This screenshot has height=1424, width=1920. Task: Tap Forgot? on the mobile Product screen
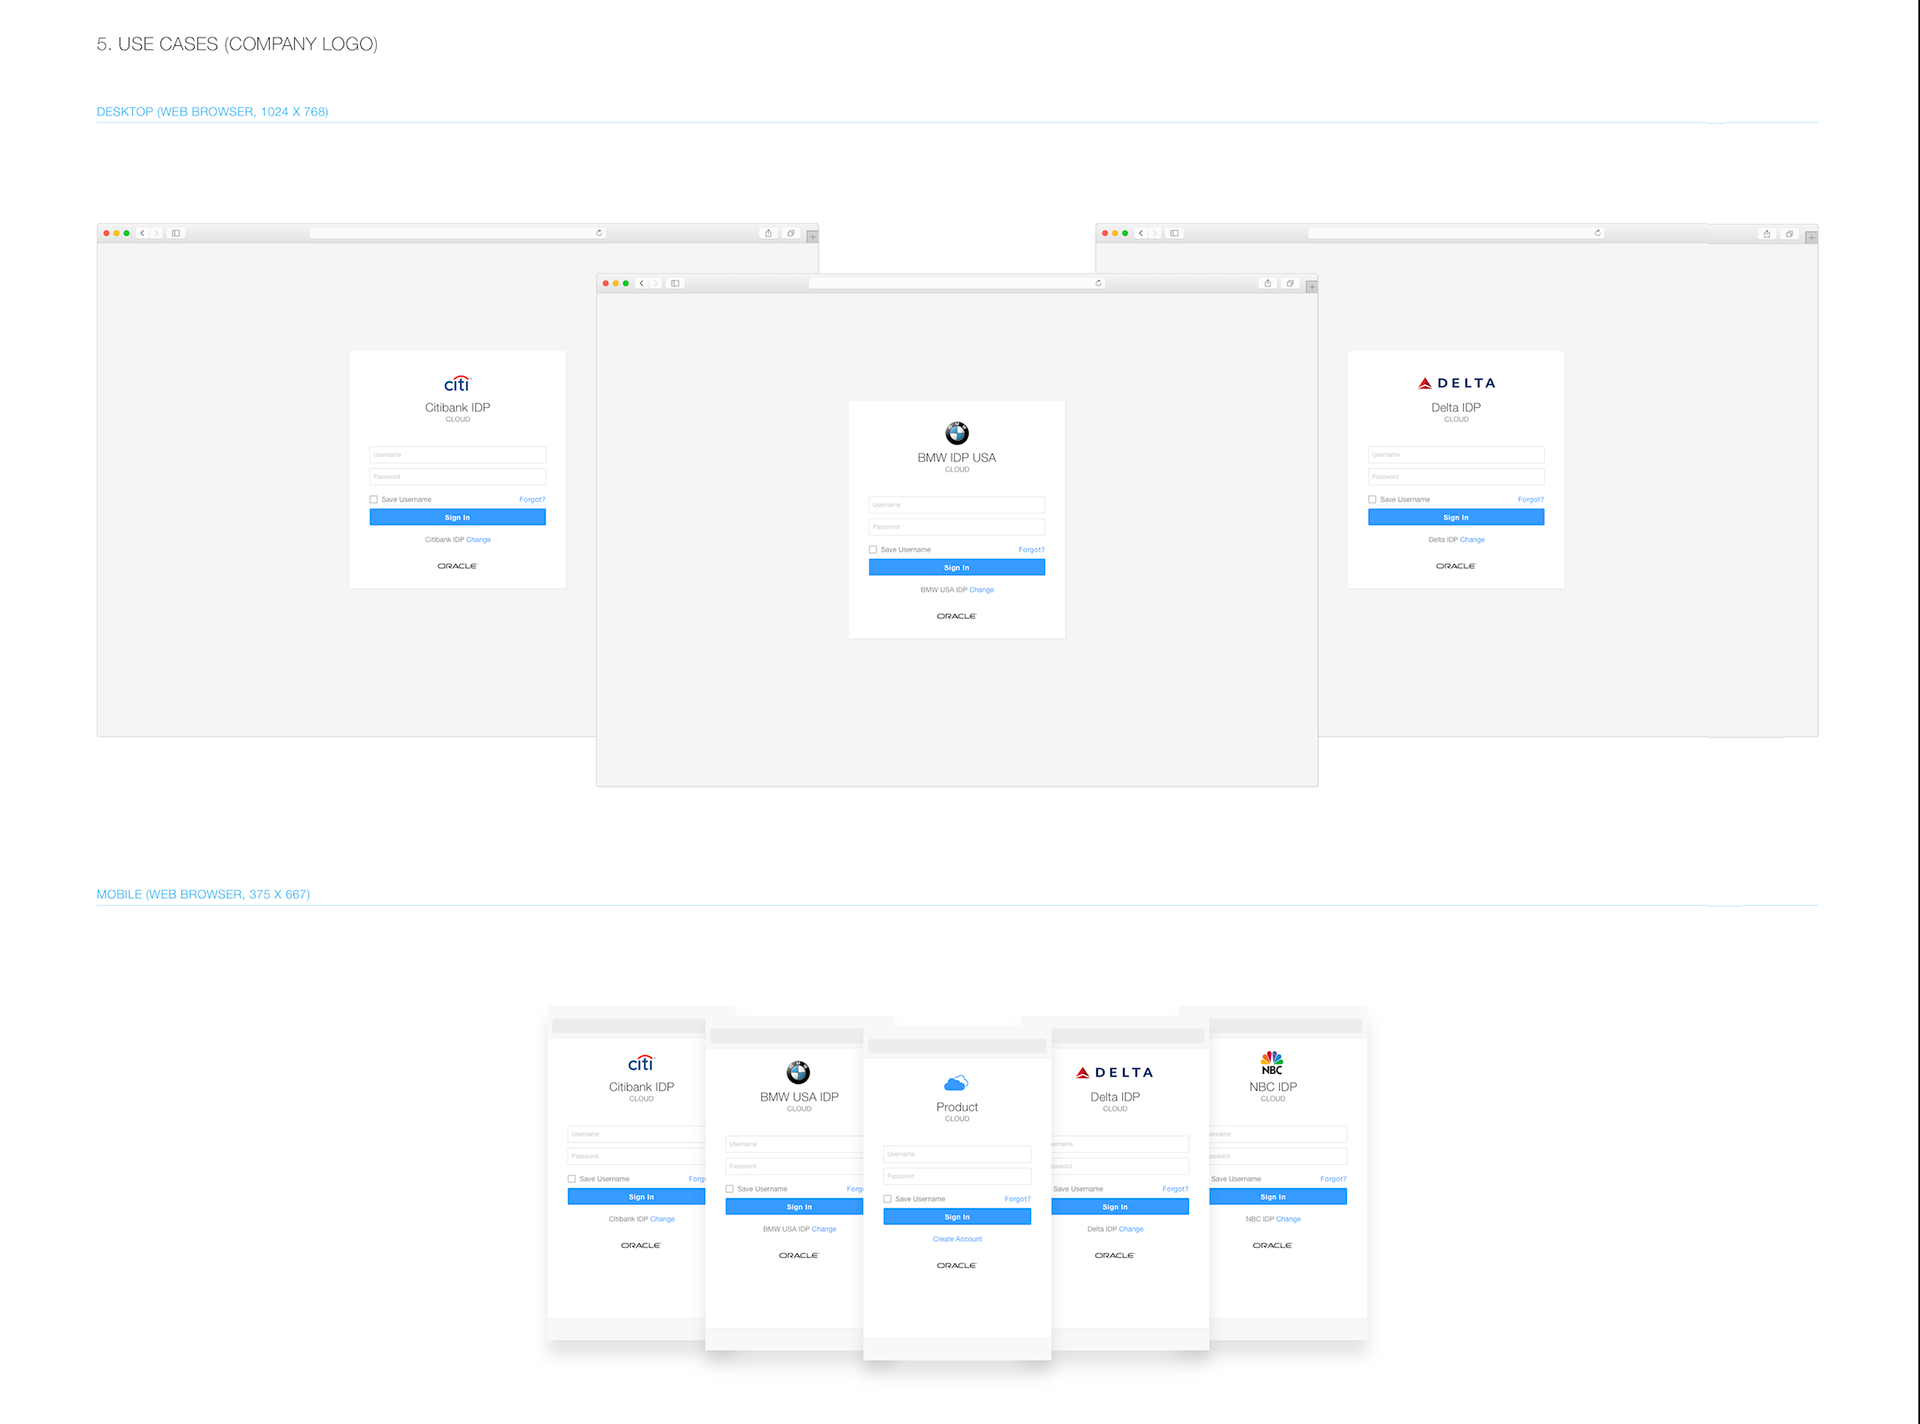[x=1017, y=1199]
